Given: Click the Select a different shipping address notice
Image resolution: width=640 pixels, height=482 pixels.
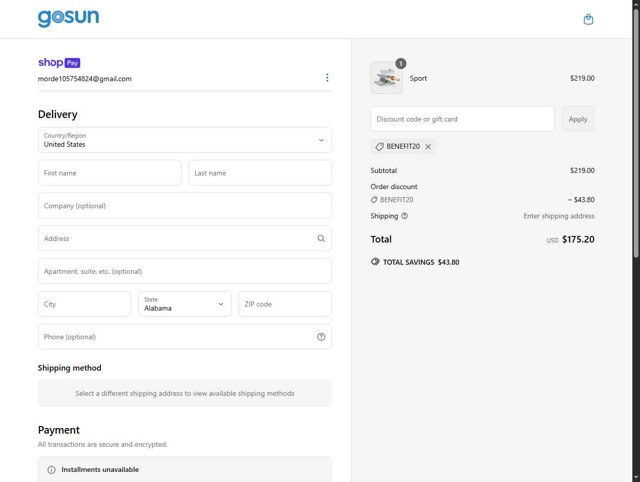Looking at the screenshot, I should (x=184, y=393).
